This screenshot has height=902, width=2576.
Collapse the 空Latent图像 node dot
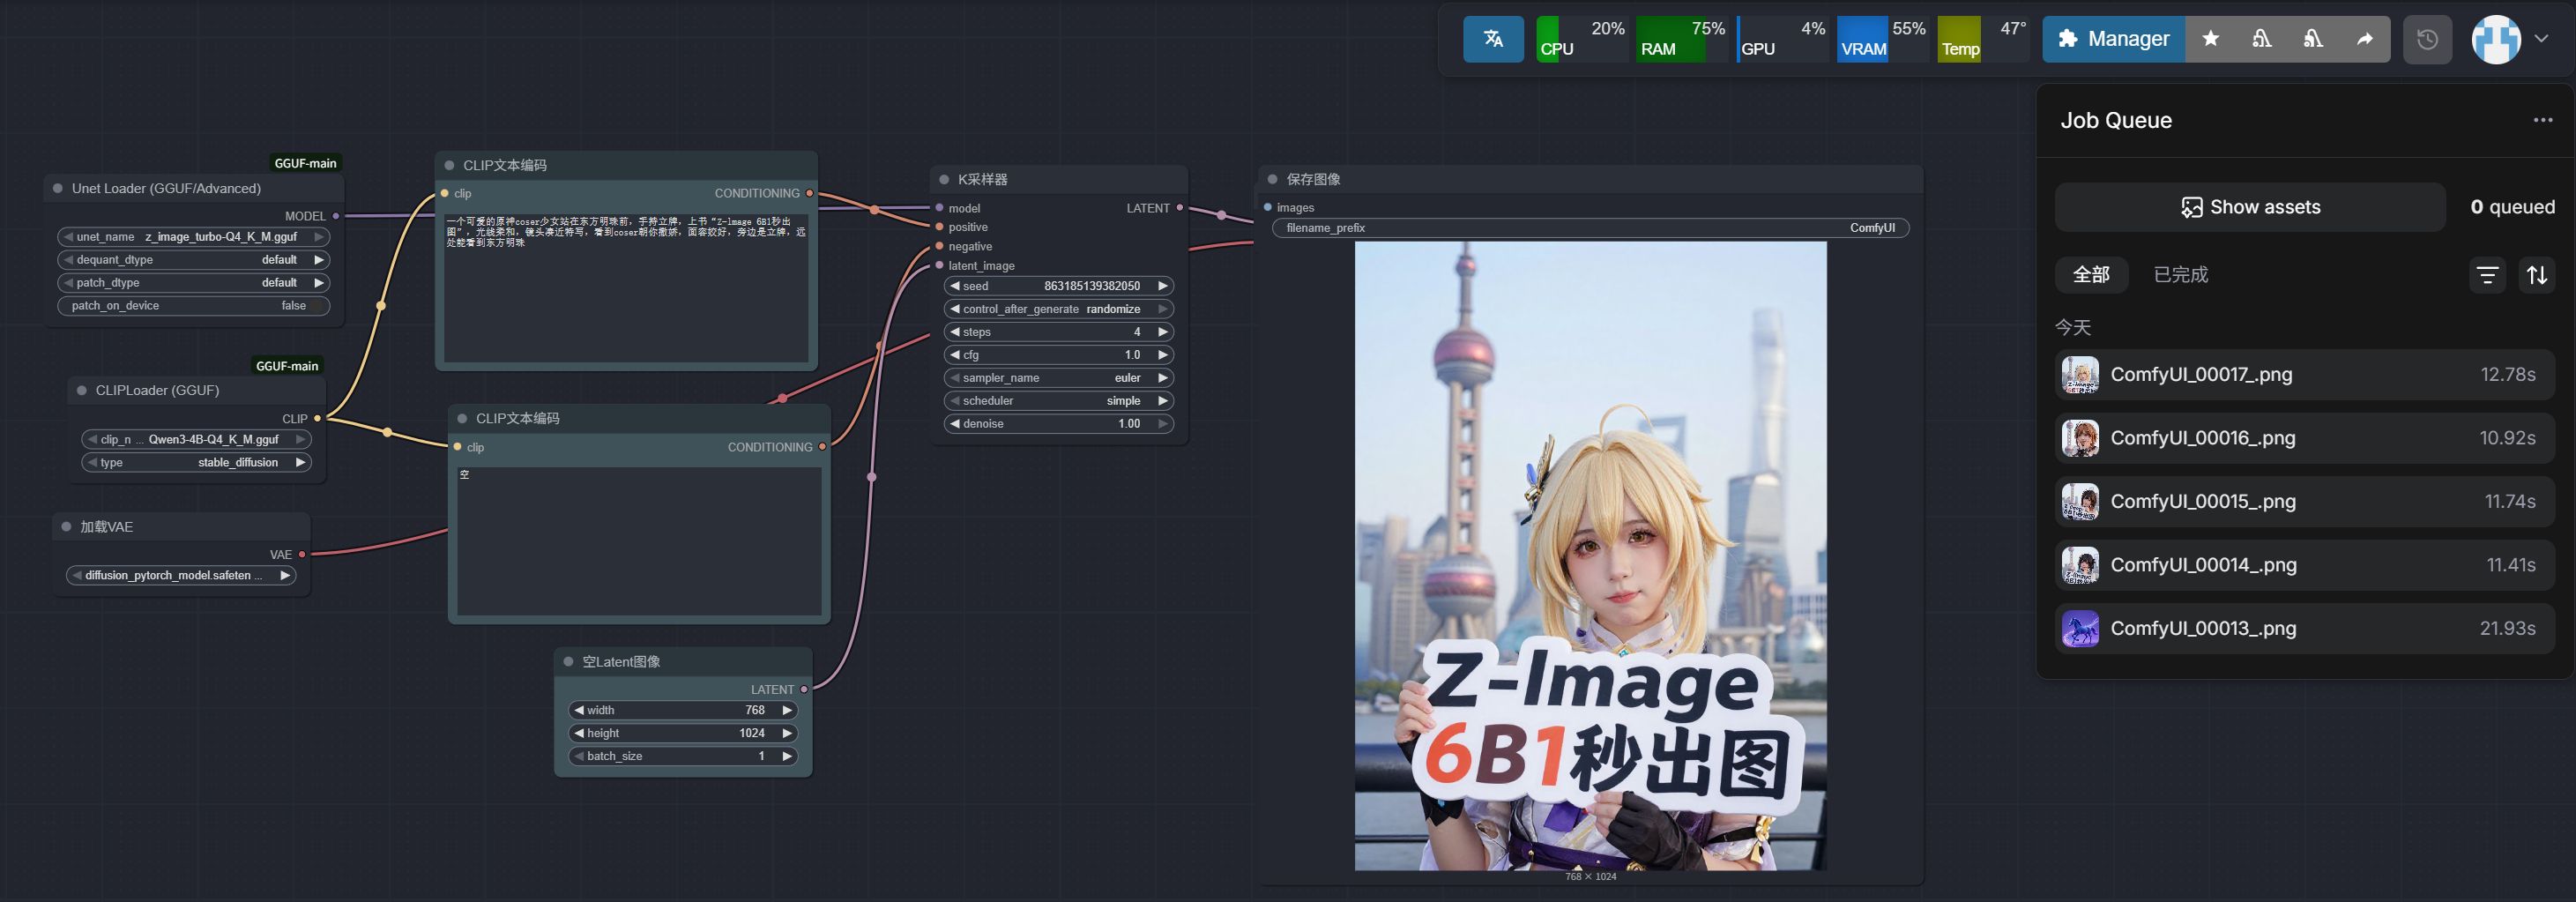(569, 662)
